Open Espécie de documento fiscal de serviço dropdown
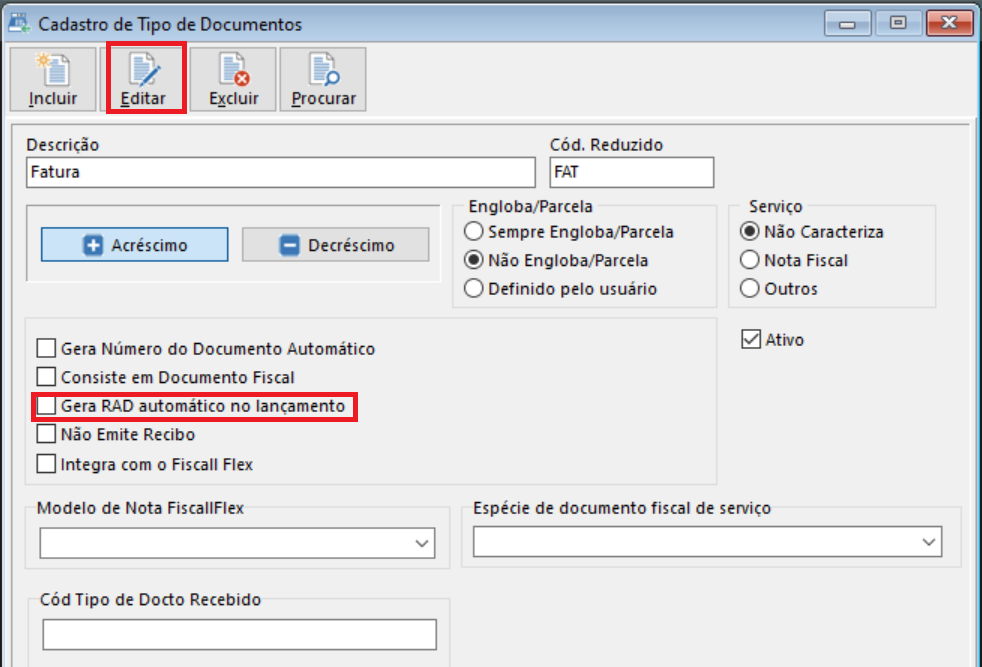The image size is (982, 667). pyautogui.click(x=708, y=542)
